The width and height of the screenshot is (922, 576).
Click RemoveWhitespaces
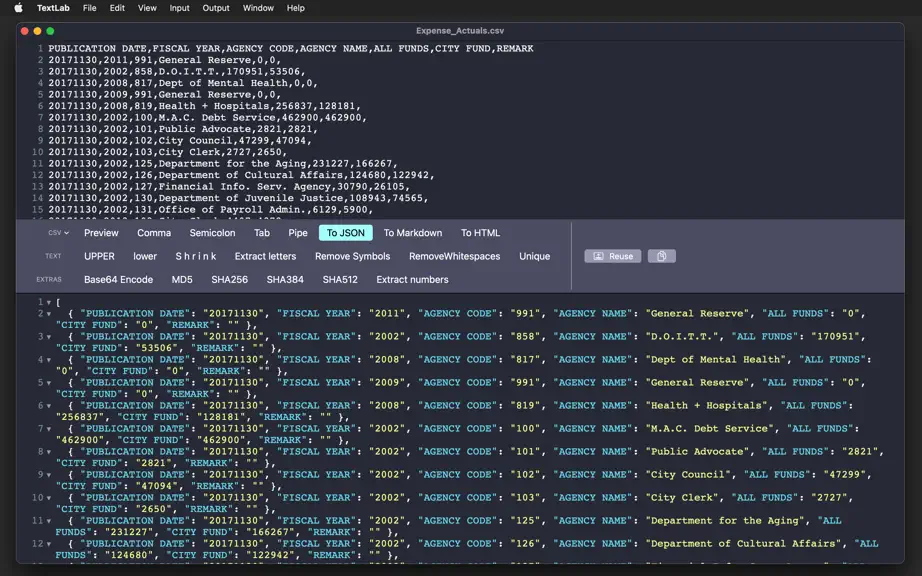pos(455,256)
